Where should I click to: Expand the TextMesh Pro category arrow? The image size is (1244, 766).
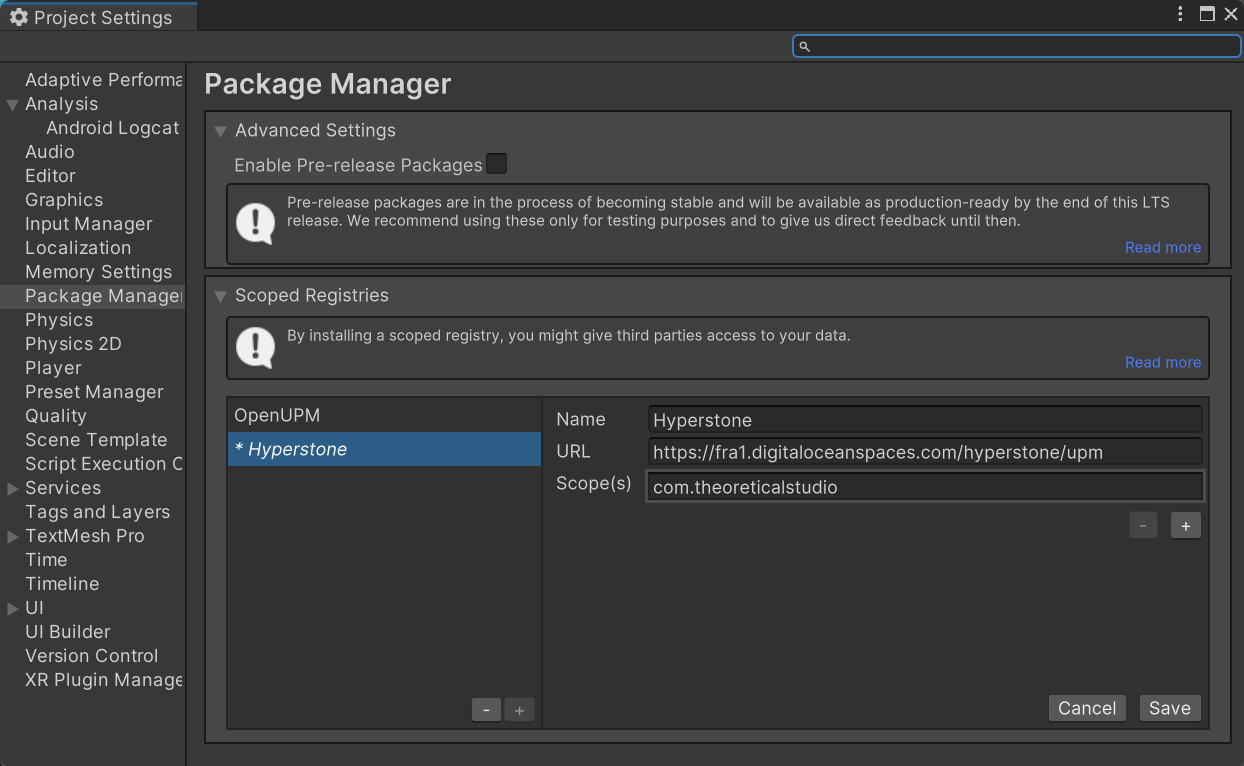coord(13,536)
